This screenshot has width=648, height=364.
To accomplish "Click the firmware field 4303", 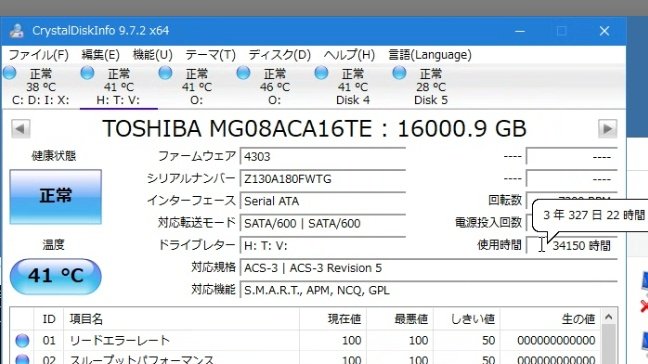I will pos(323,157).
